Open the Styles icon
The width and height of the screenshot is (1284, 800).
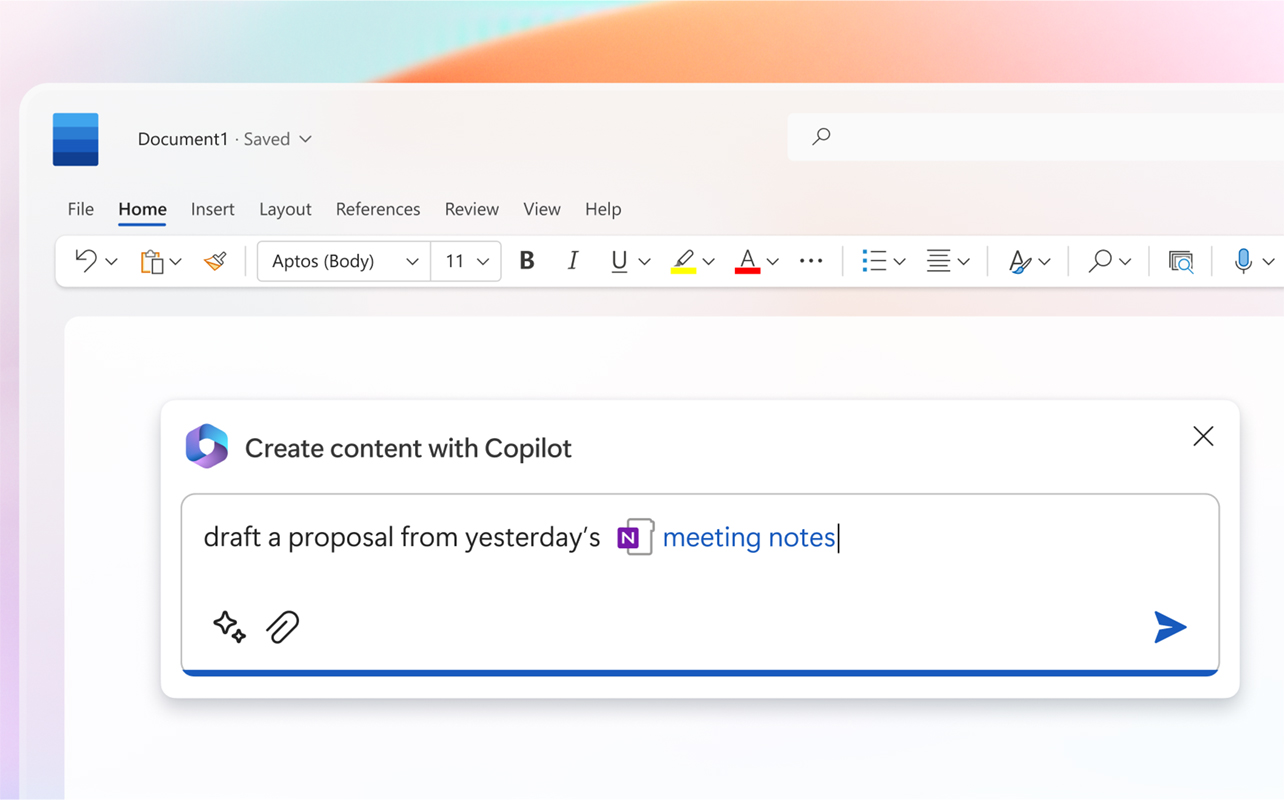[x=1019, y=261]
